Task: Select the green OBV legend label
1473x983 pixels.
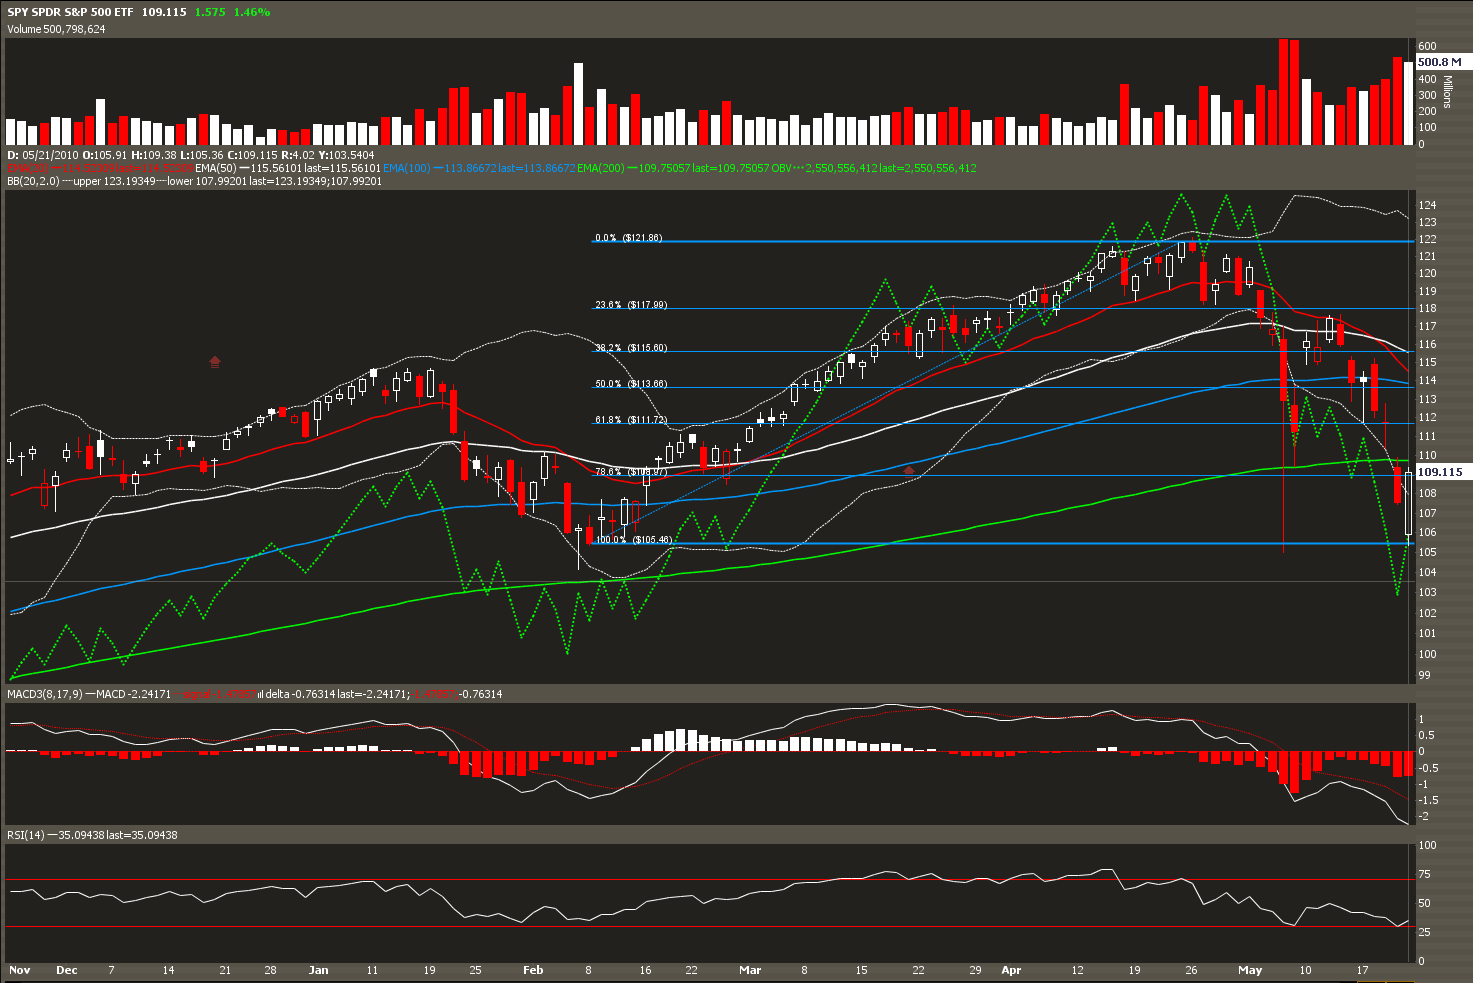Action: 782,168
